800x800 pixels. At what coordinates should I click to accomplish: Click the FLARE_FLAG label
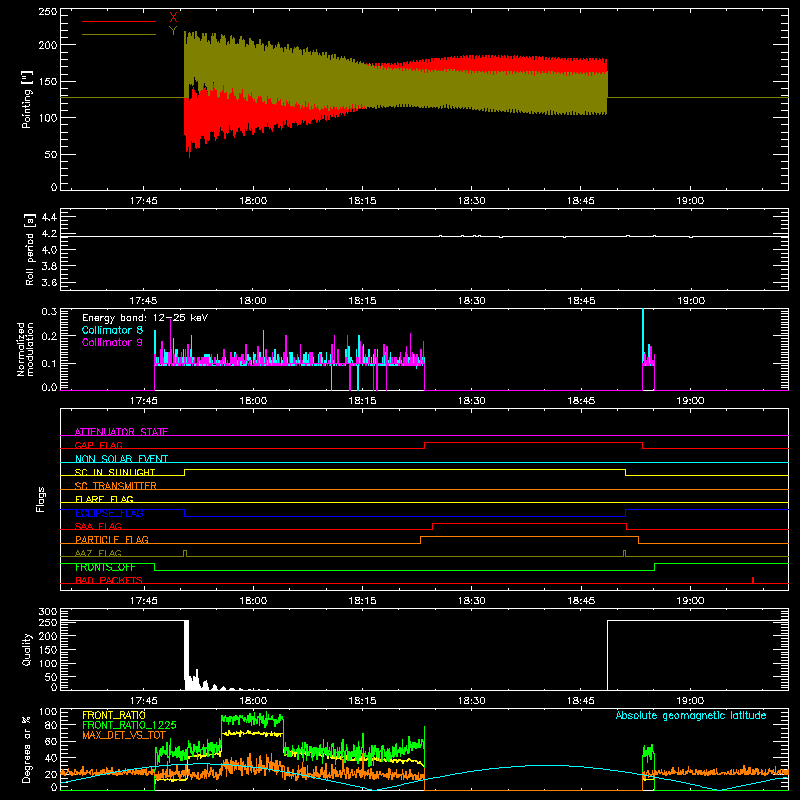(104, 499)
